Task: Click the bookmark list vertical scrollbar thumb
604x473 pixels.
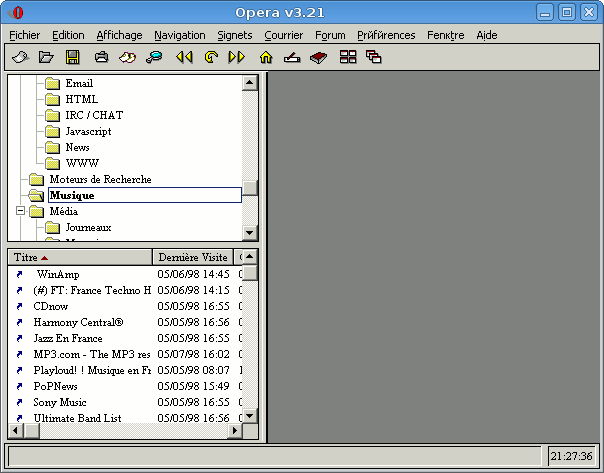Action: 250,273
